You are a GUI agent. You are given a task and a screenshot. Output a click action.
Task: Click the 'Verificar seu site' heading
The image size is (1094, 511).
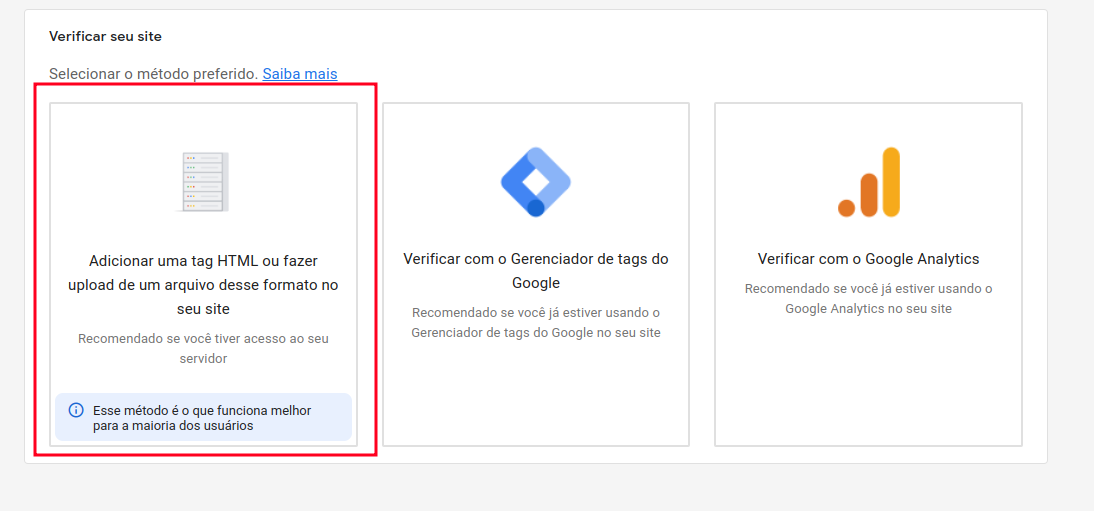pos(105,36)
